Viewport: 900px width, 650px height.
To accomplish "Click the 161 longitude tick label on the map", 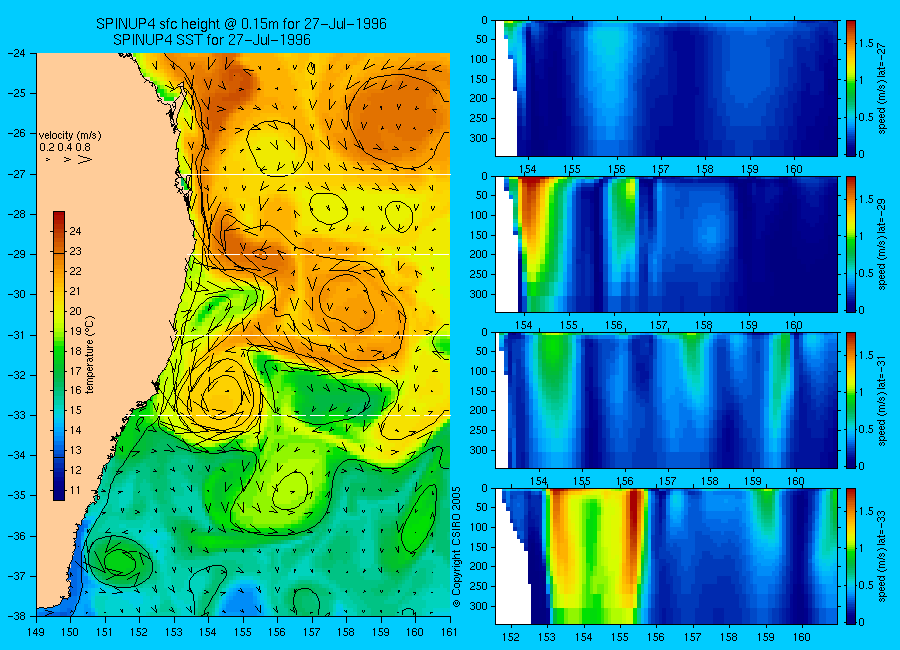I will point(449,632).
